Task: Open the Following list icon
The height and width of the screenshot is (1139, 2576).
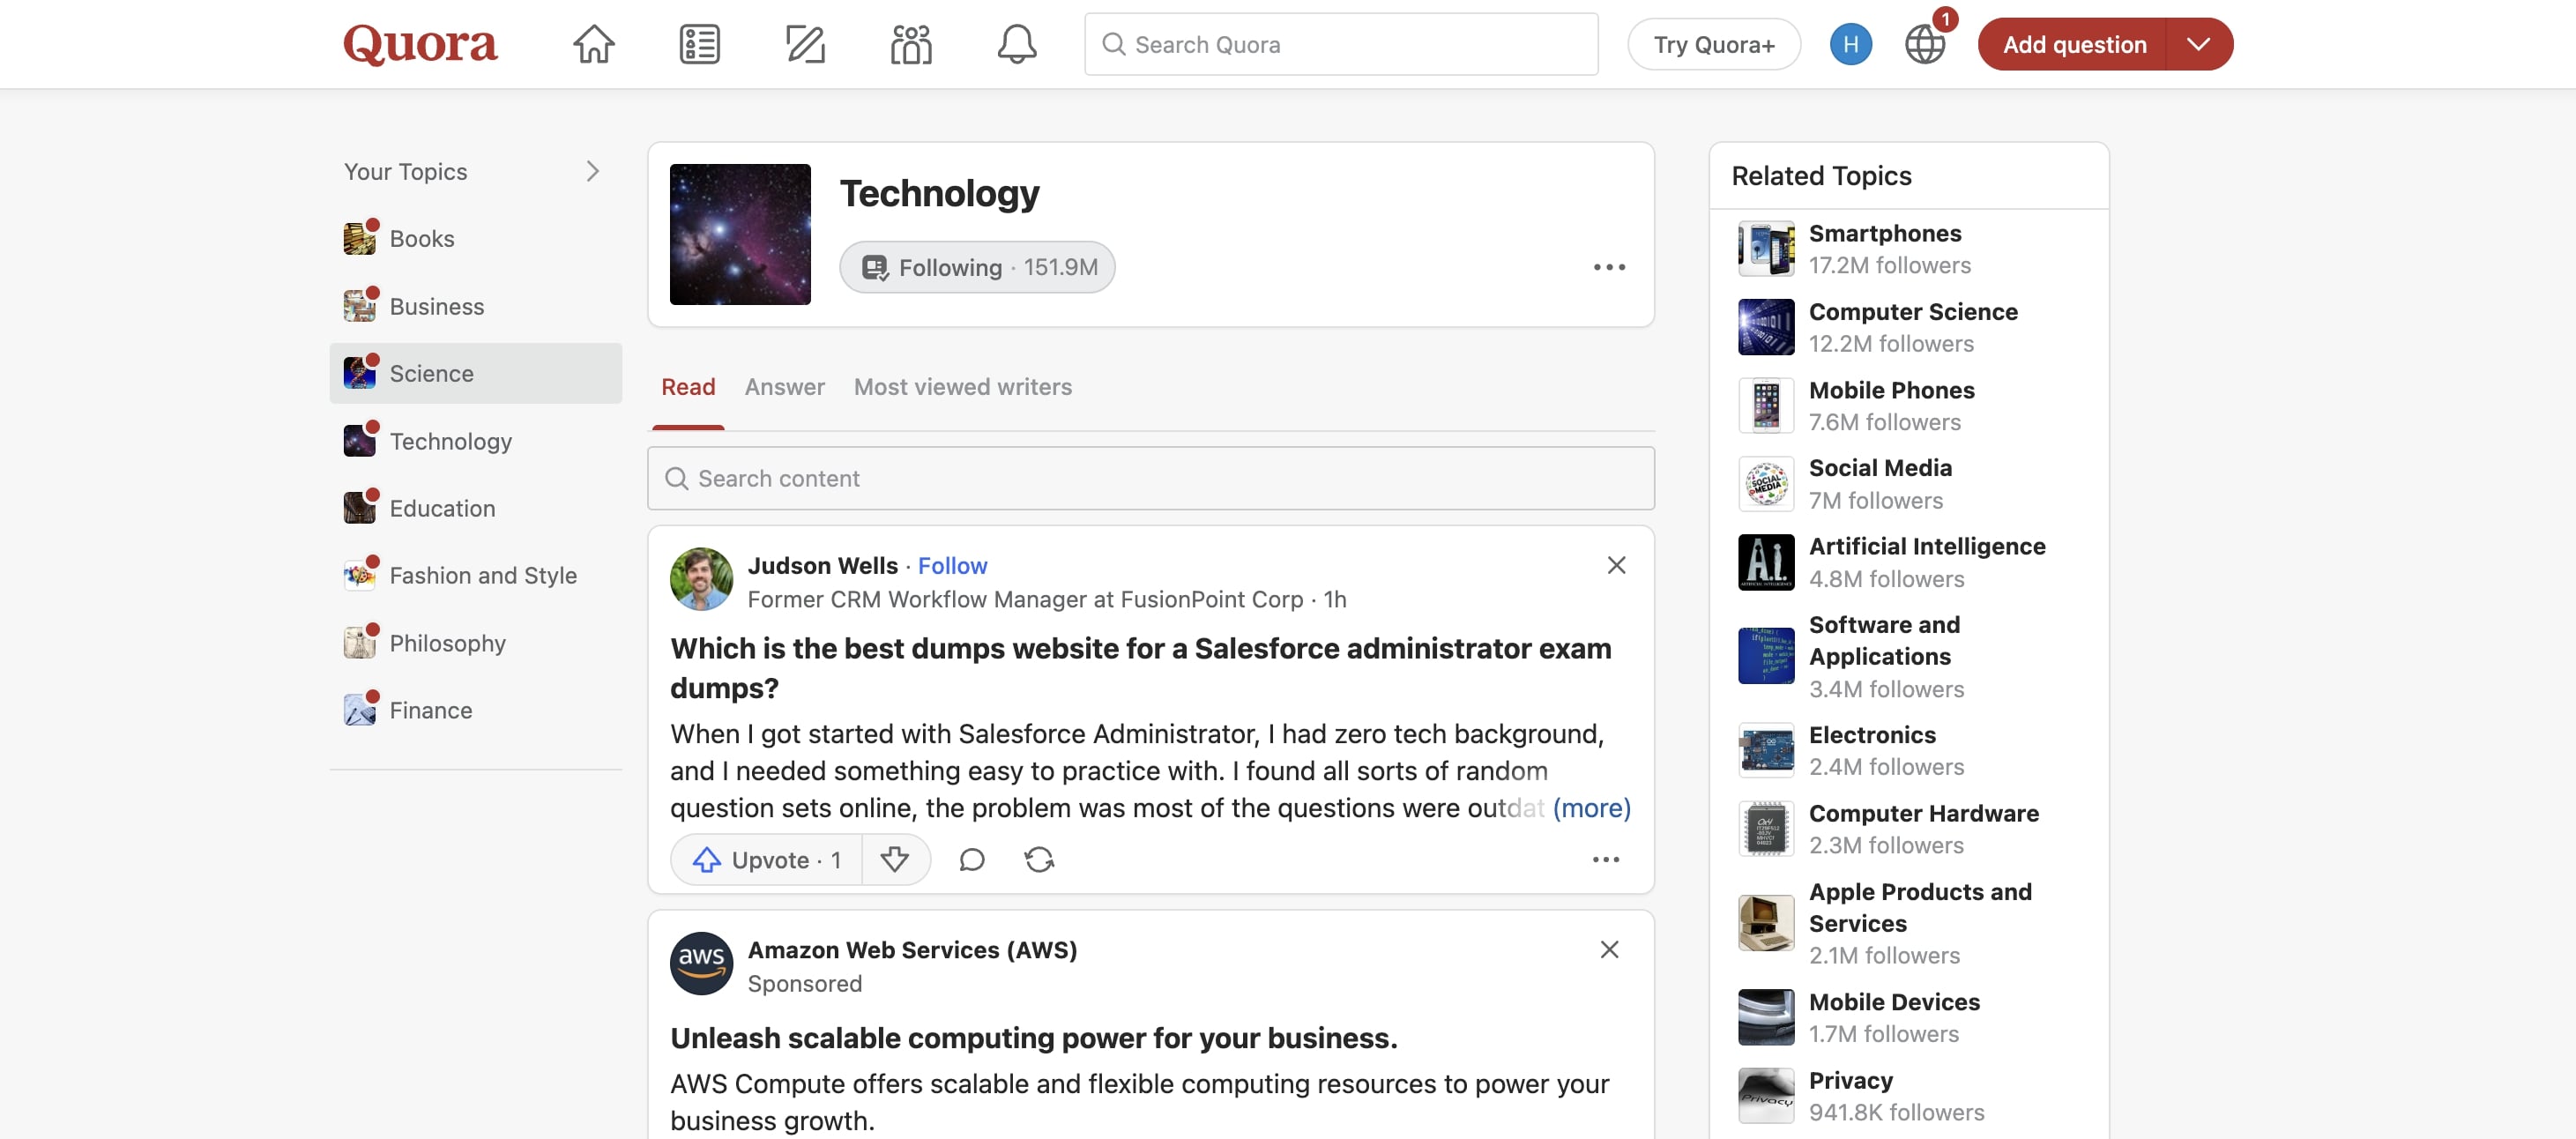Action: pyautogui.click(x=699, y=44)
